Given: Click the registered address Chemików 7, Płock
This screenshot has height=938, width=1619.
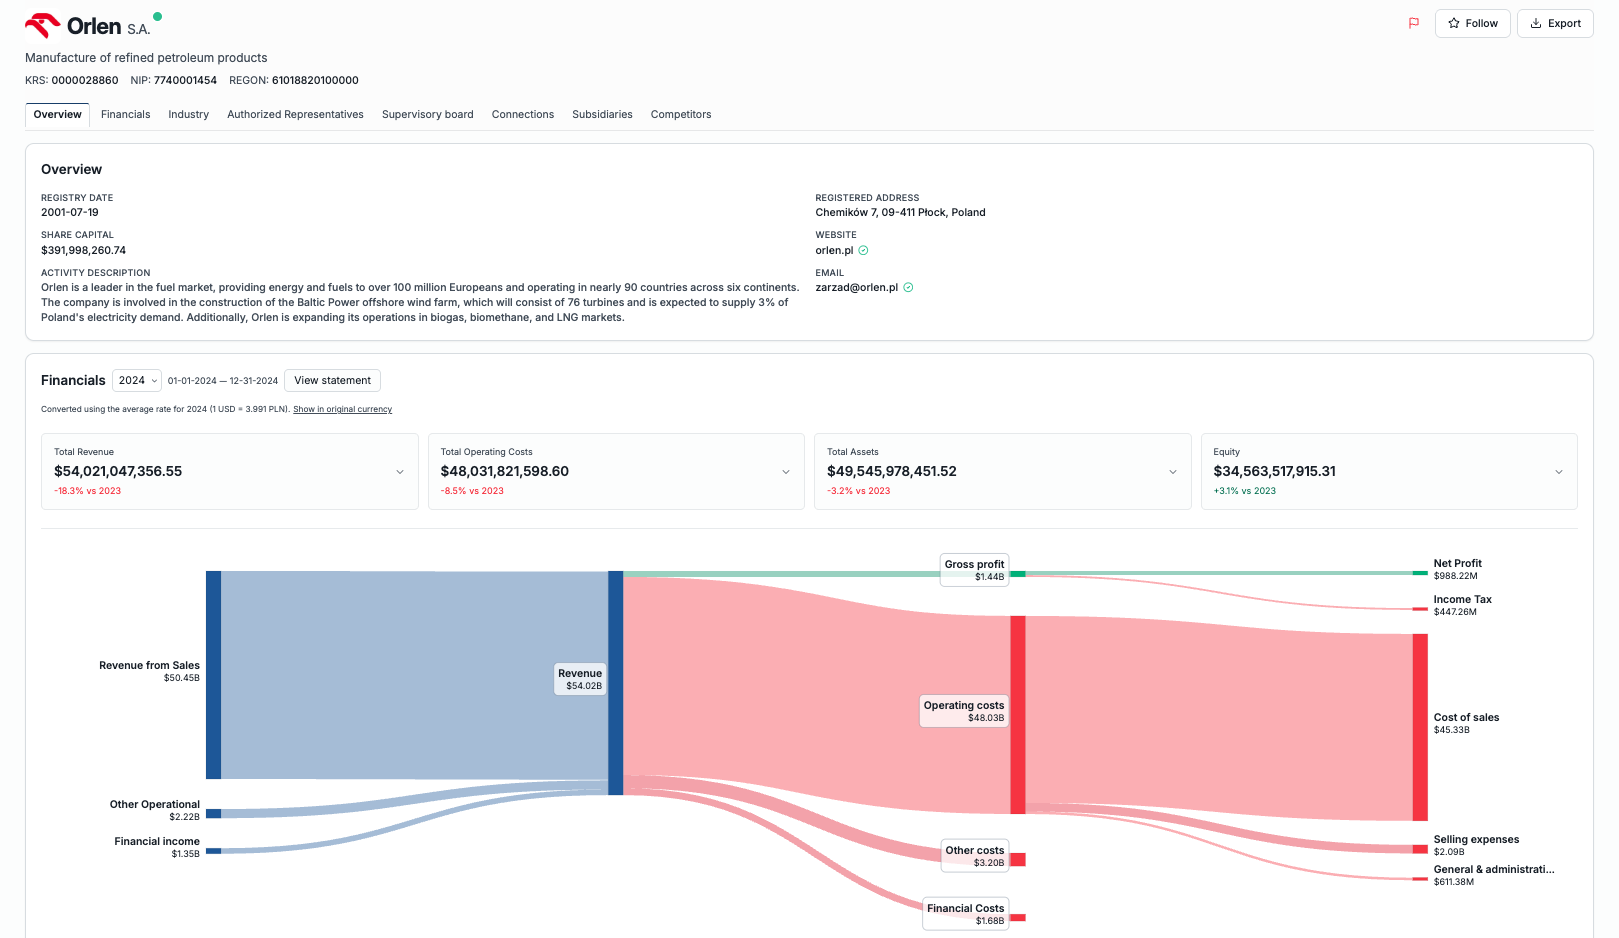Looking at the screenshot, I should (x=900, y=212).
